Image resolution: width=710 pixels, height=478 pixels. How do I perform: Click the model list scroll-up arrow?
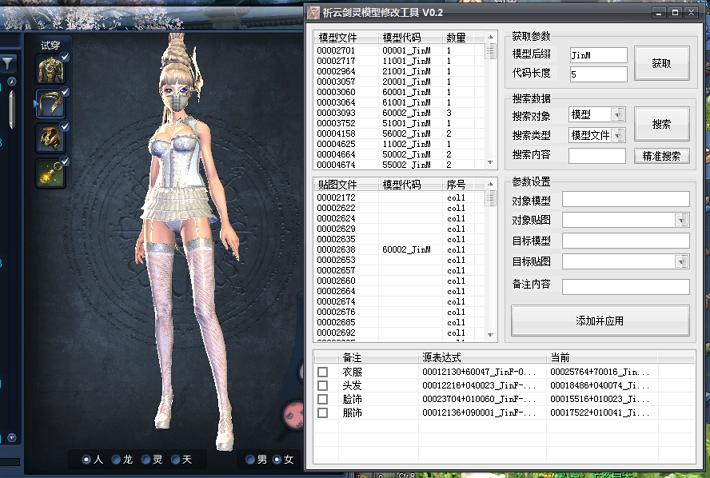(490, 37)
